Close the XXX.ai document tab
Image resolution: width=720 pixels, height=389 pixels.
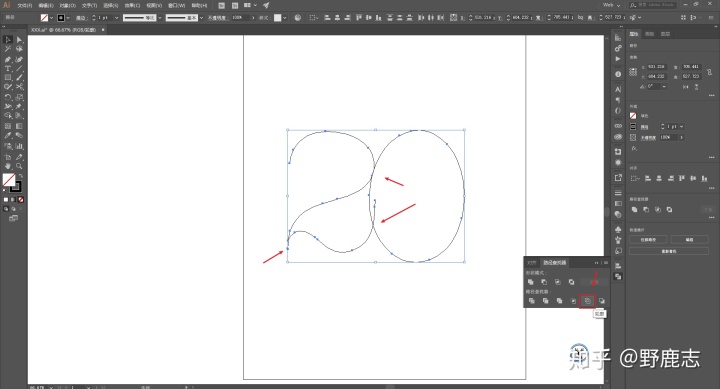pos(103,30)
